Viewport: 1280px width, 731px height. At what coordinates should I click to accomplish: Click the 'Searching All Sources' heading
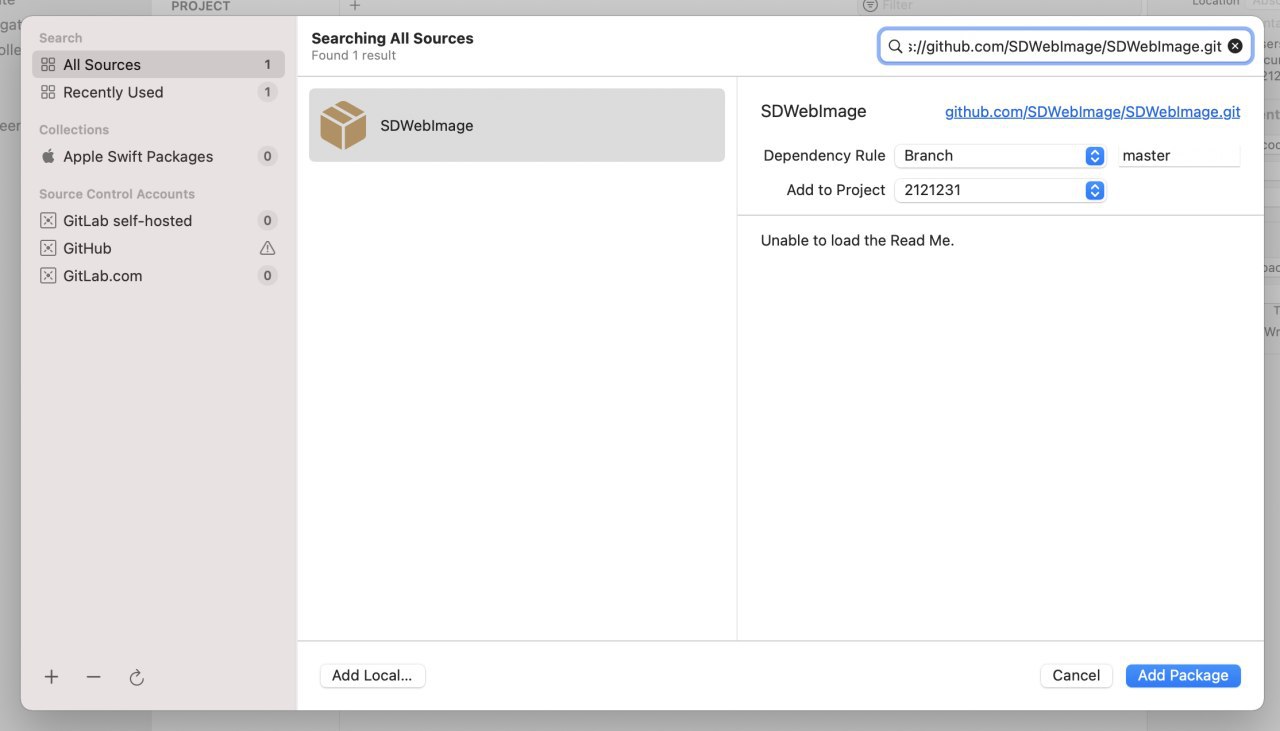pyautogui.click(x=392, y=38)
